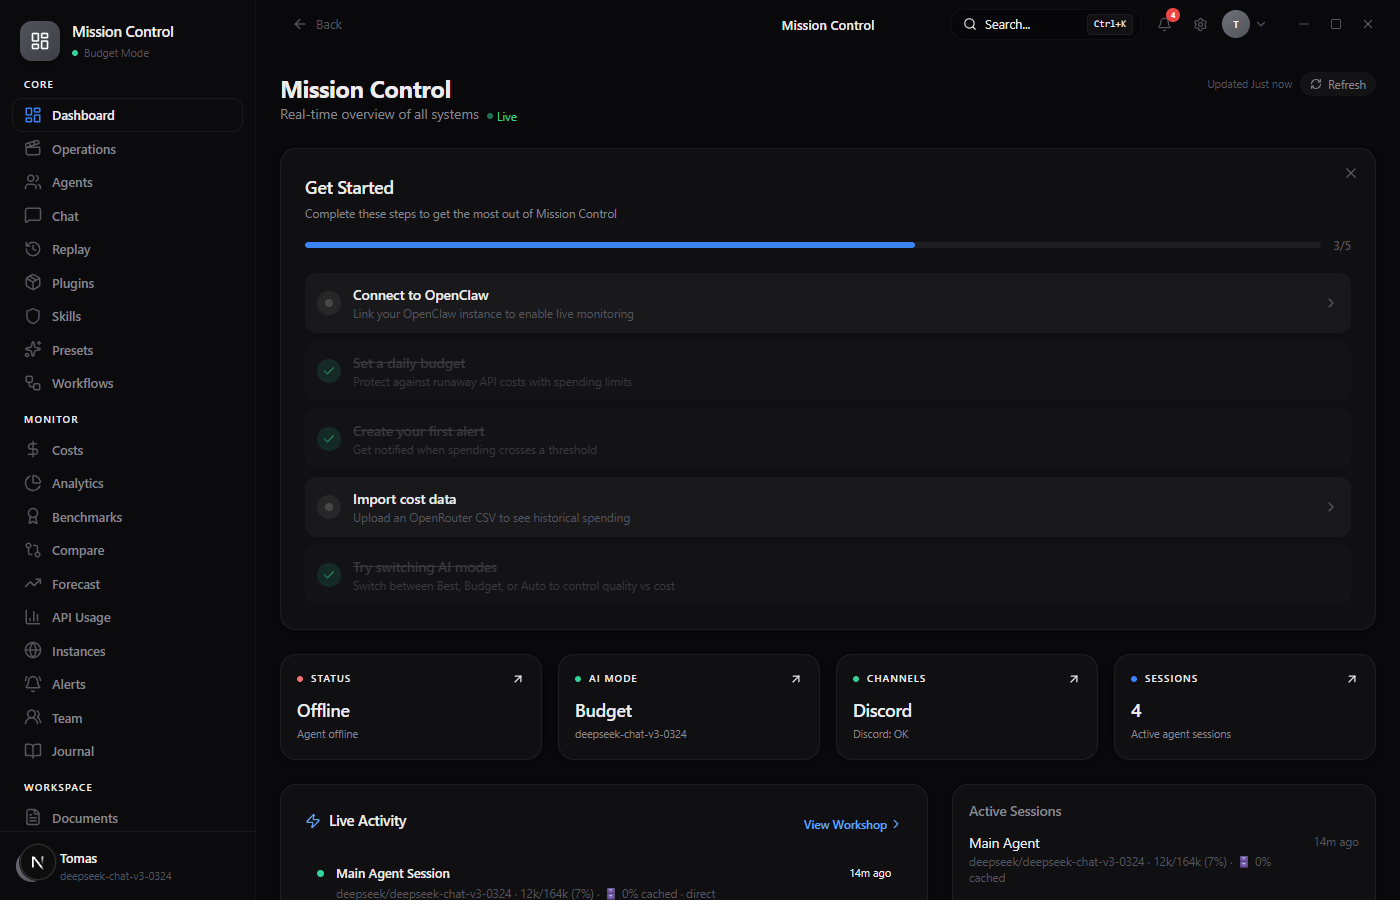
Task: Open the Journal book icon
Action: point(33,751)
